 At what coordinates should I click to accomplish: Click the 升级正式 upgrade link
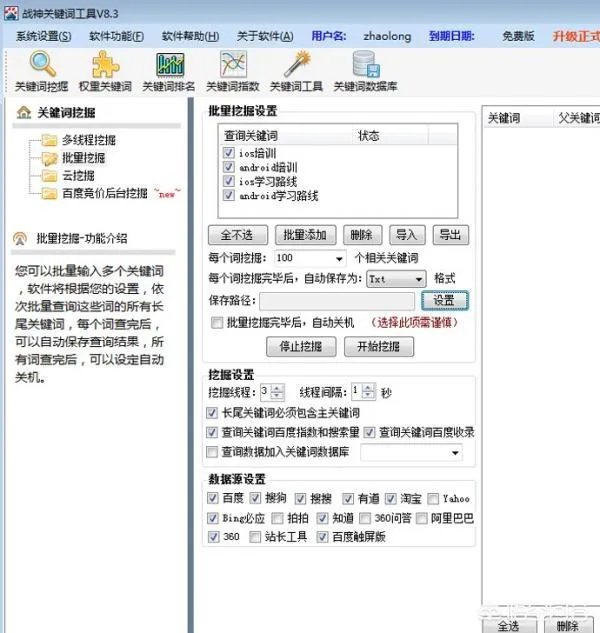point(576,36)
